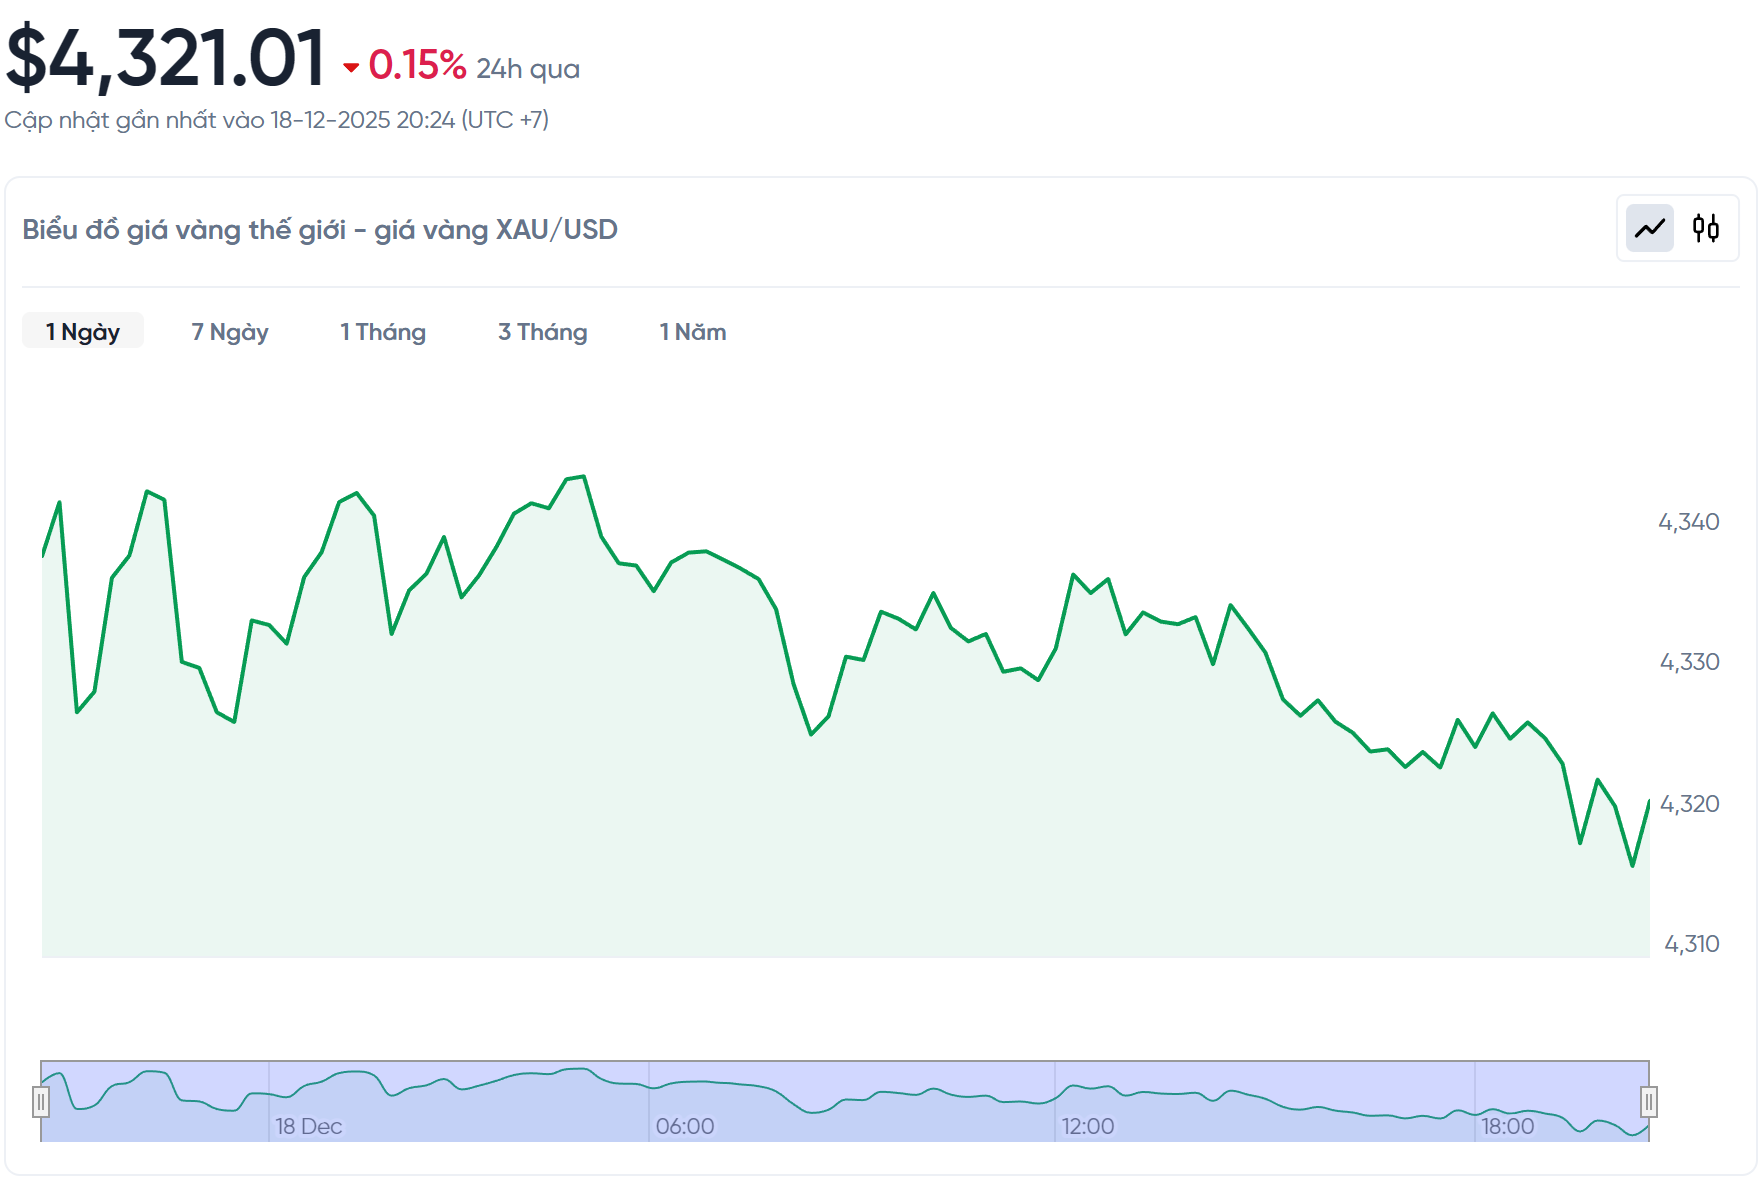Grab the left handle of range navigator
The image size is (1763, 1181).
coord(41,1102)
